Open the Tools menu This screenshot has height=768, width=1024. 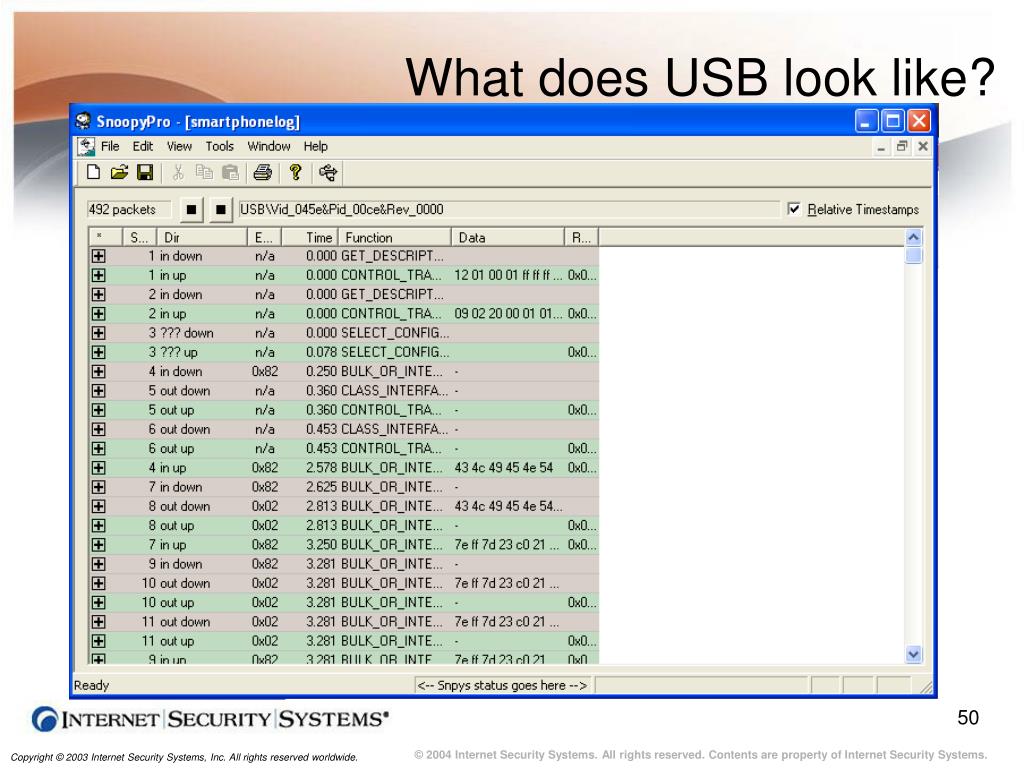(219, 146)
